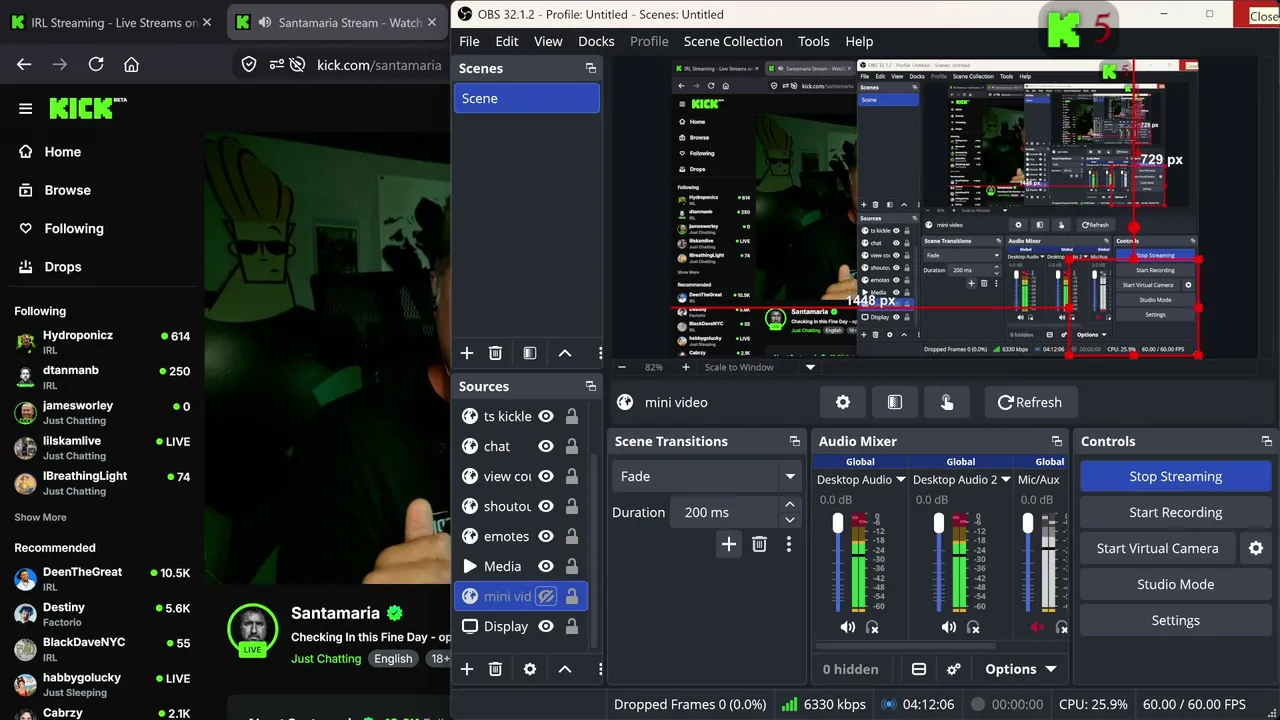Image resolution: width=1280 pixels, height=720 pixels.
Task: Add a new source in Sources dock
Action: coord(467,669)
